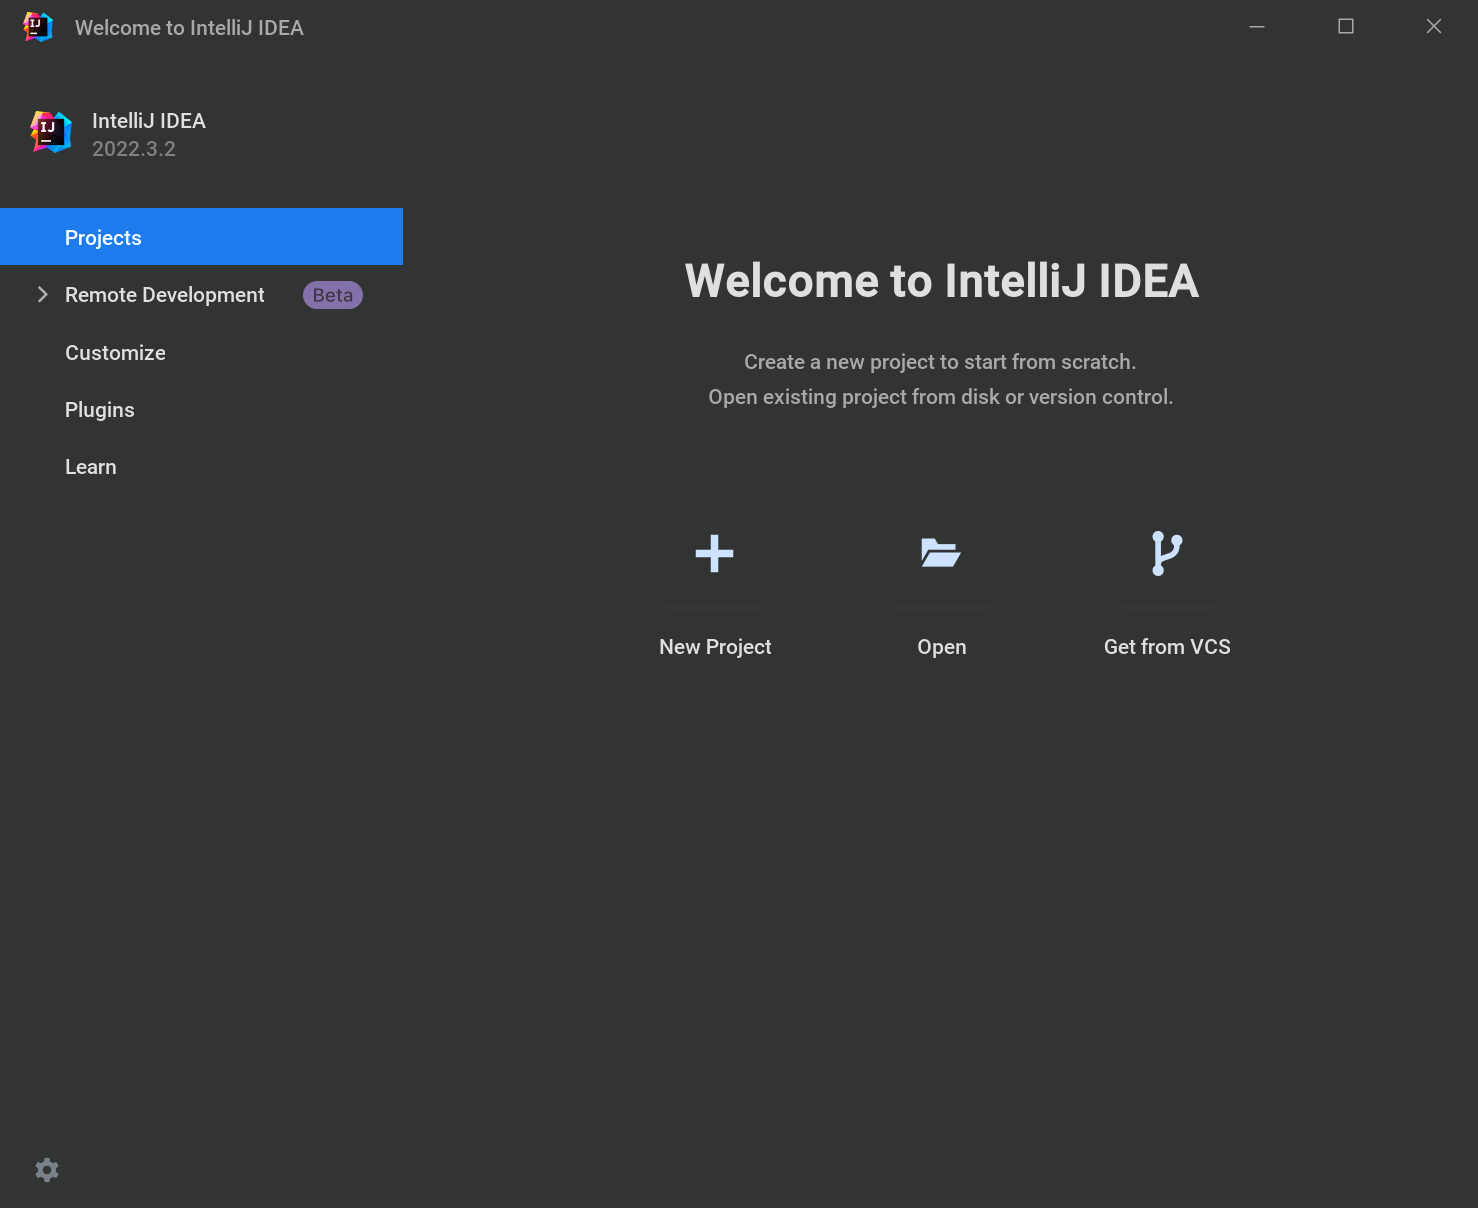Open the Learn tab
Image resolution: width=1478 pixels, height=1208 pixels.
point(90,467)
